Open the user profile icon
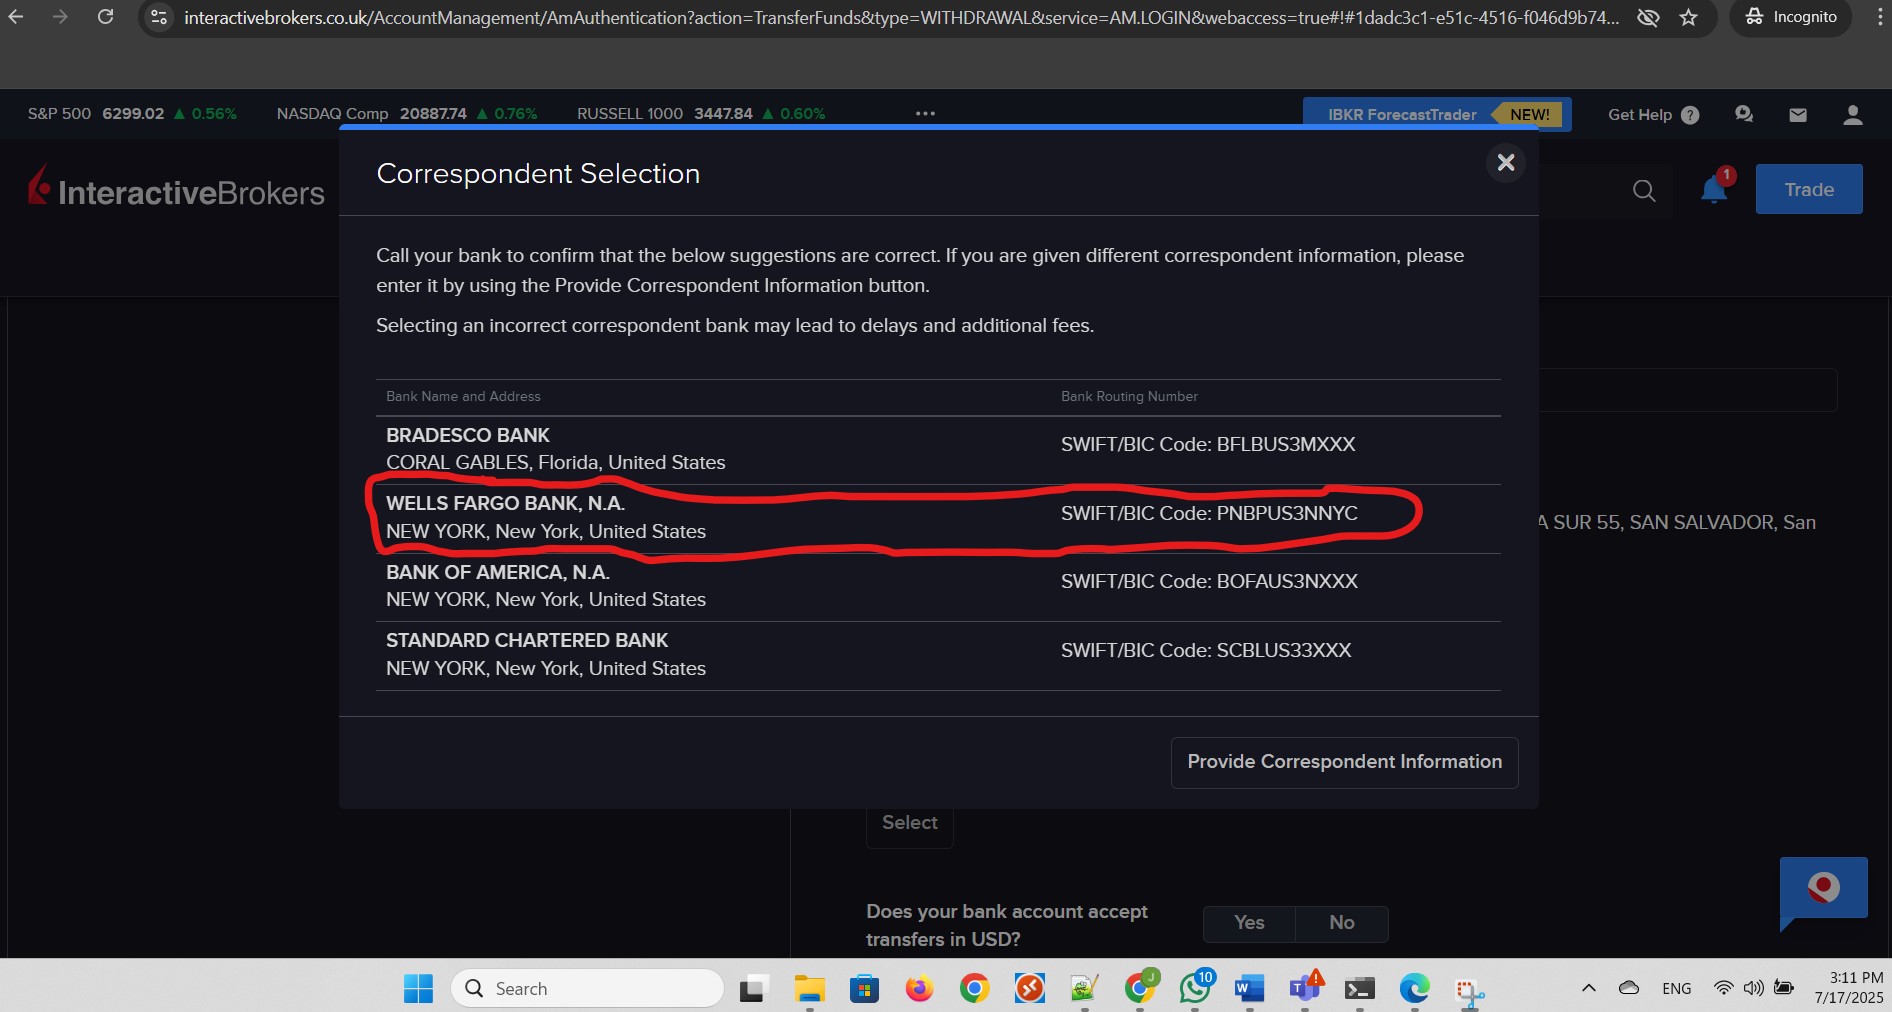This screenshot has width=1892, height=1012. point(1852,115)
